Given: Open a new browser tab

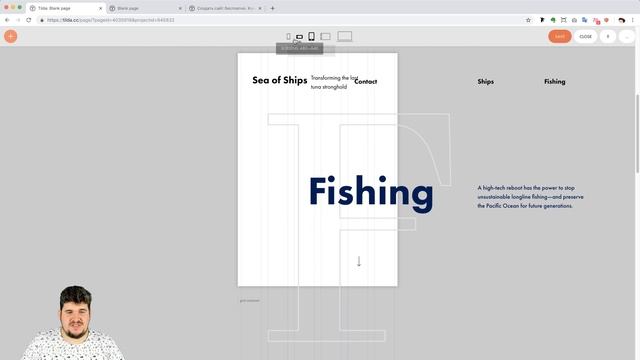Looking at the screenshot, I should pos(272,8).
